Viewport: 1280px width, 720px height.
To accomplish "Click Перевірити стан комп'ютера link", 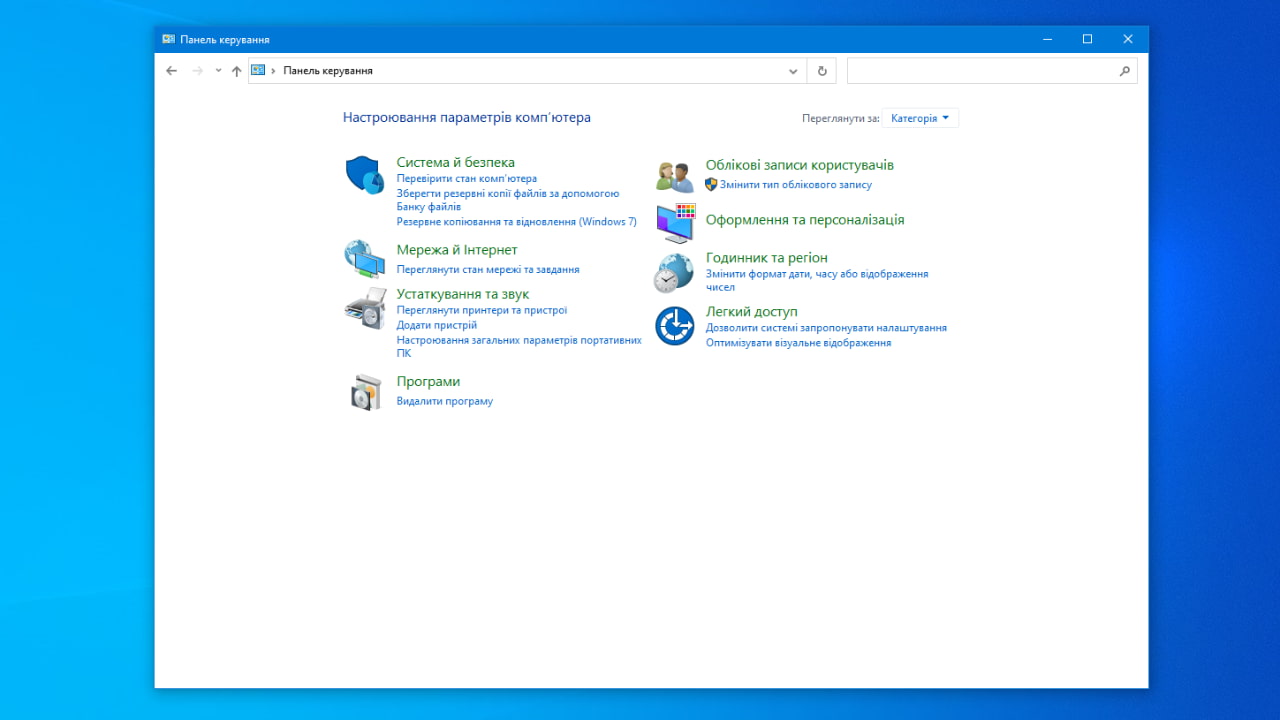I will pyautogui.click(x=467, y=179).
